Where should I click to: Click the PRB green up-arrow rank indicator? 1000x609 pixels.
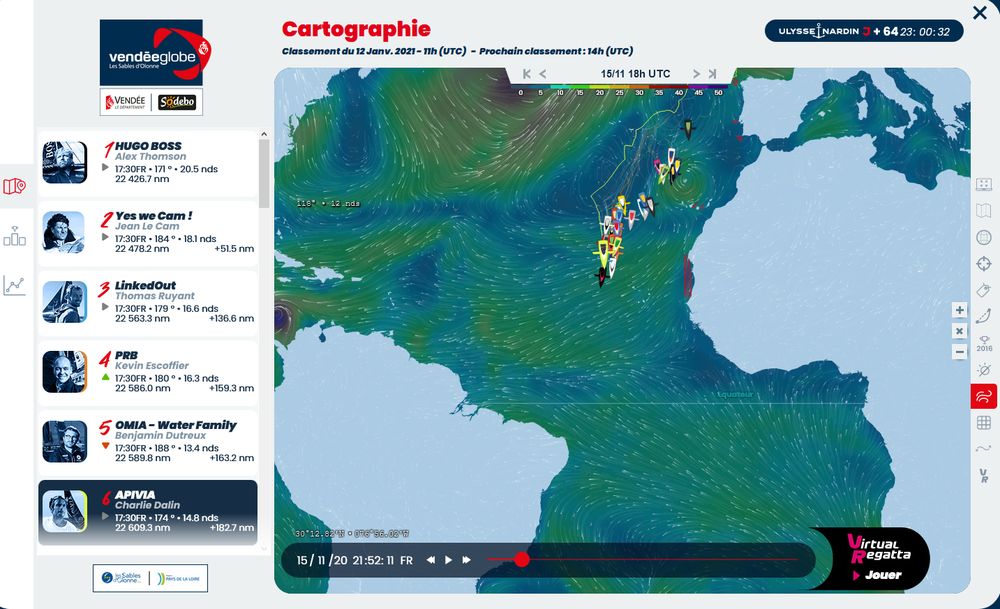pyautogui.click(x=106, y=378)
